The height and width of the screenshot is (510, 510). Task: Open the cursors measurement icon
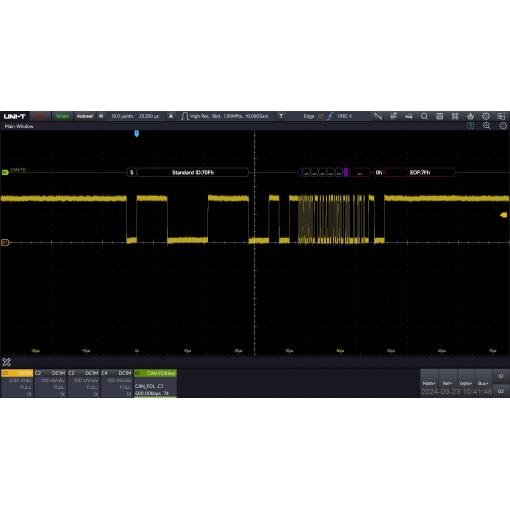pyautogui.click(x=378, y=116)
